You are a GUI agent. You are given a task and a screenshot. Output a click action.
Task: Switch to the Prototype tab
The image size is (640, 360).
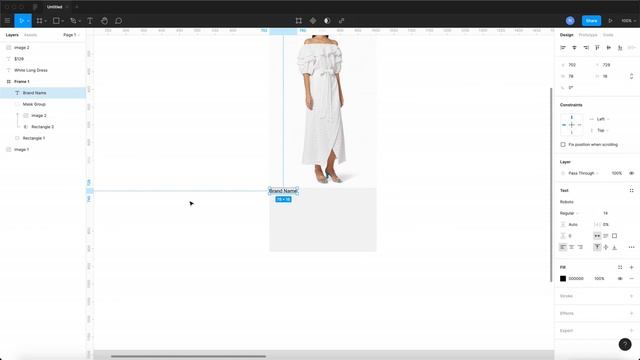(x=588, y=35)
